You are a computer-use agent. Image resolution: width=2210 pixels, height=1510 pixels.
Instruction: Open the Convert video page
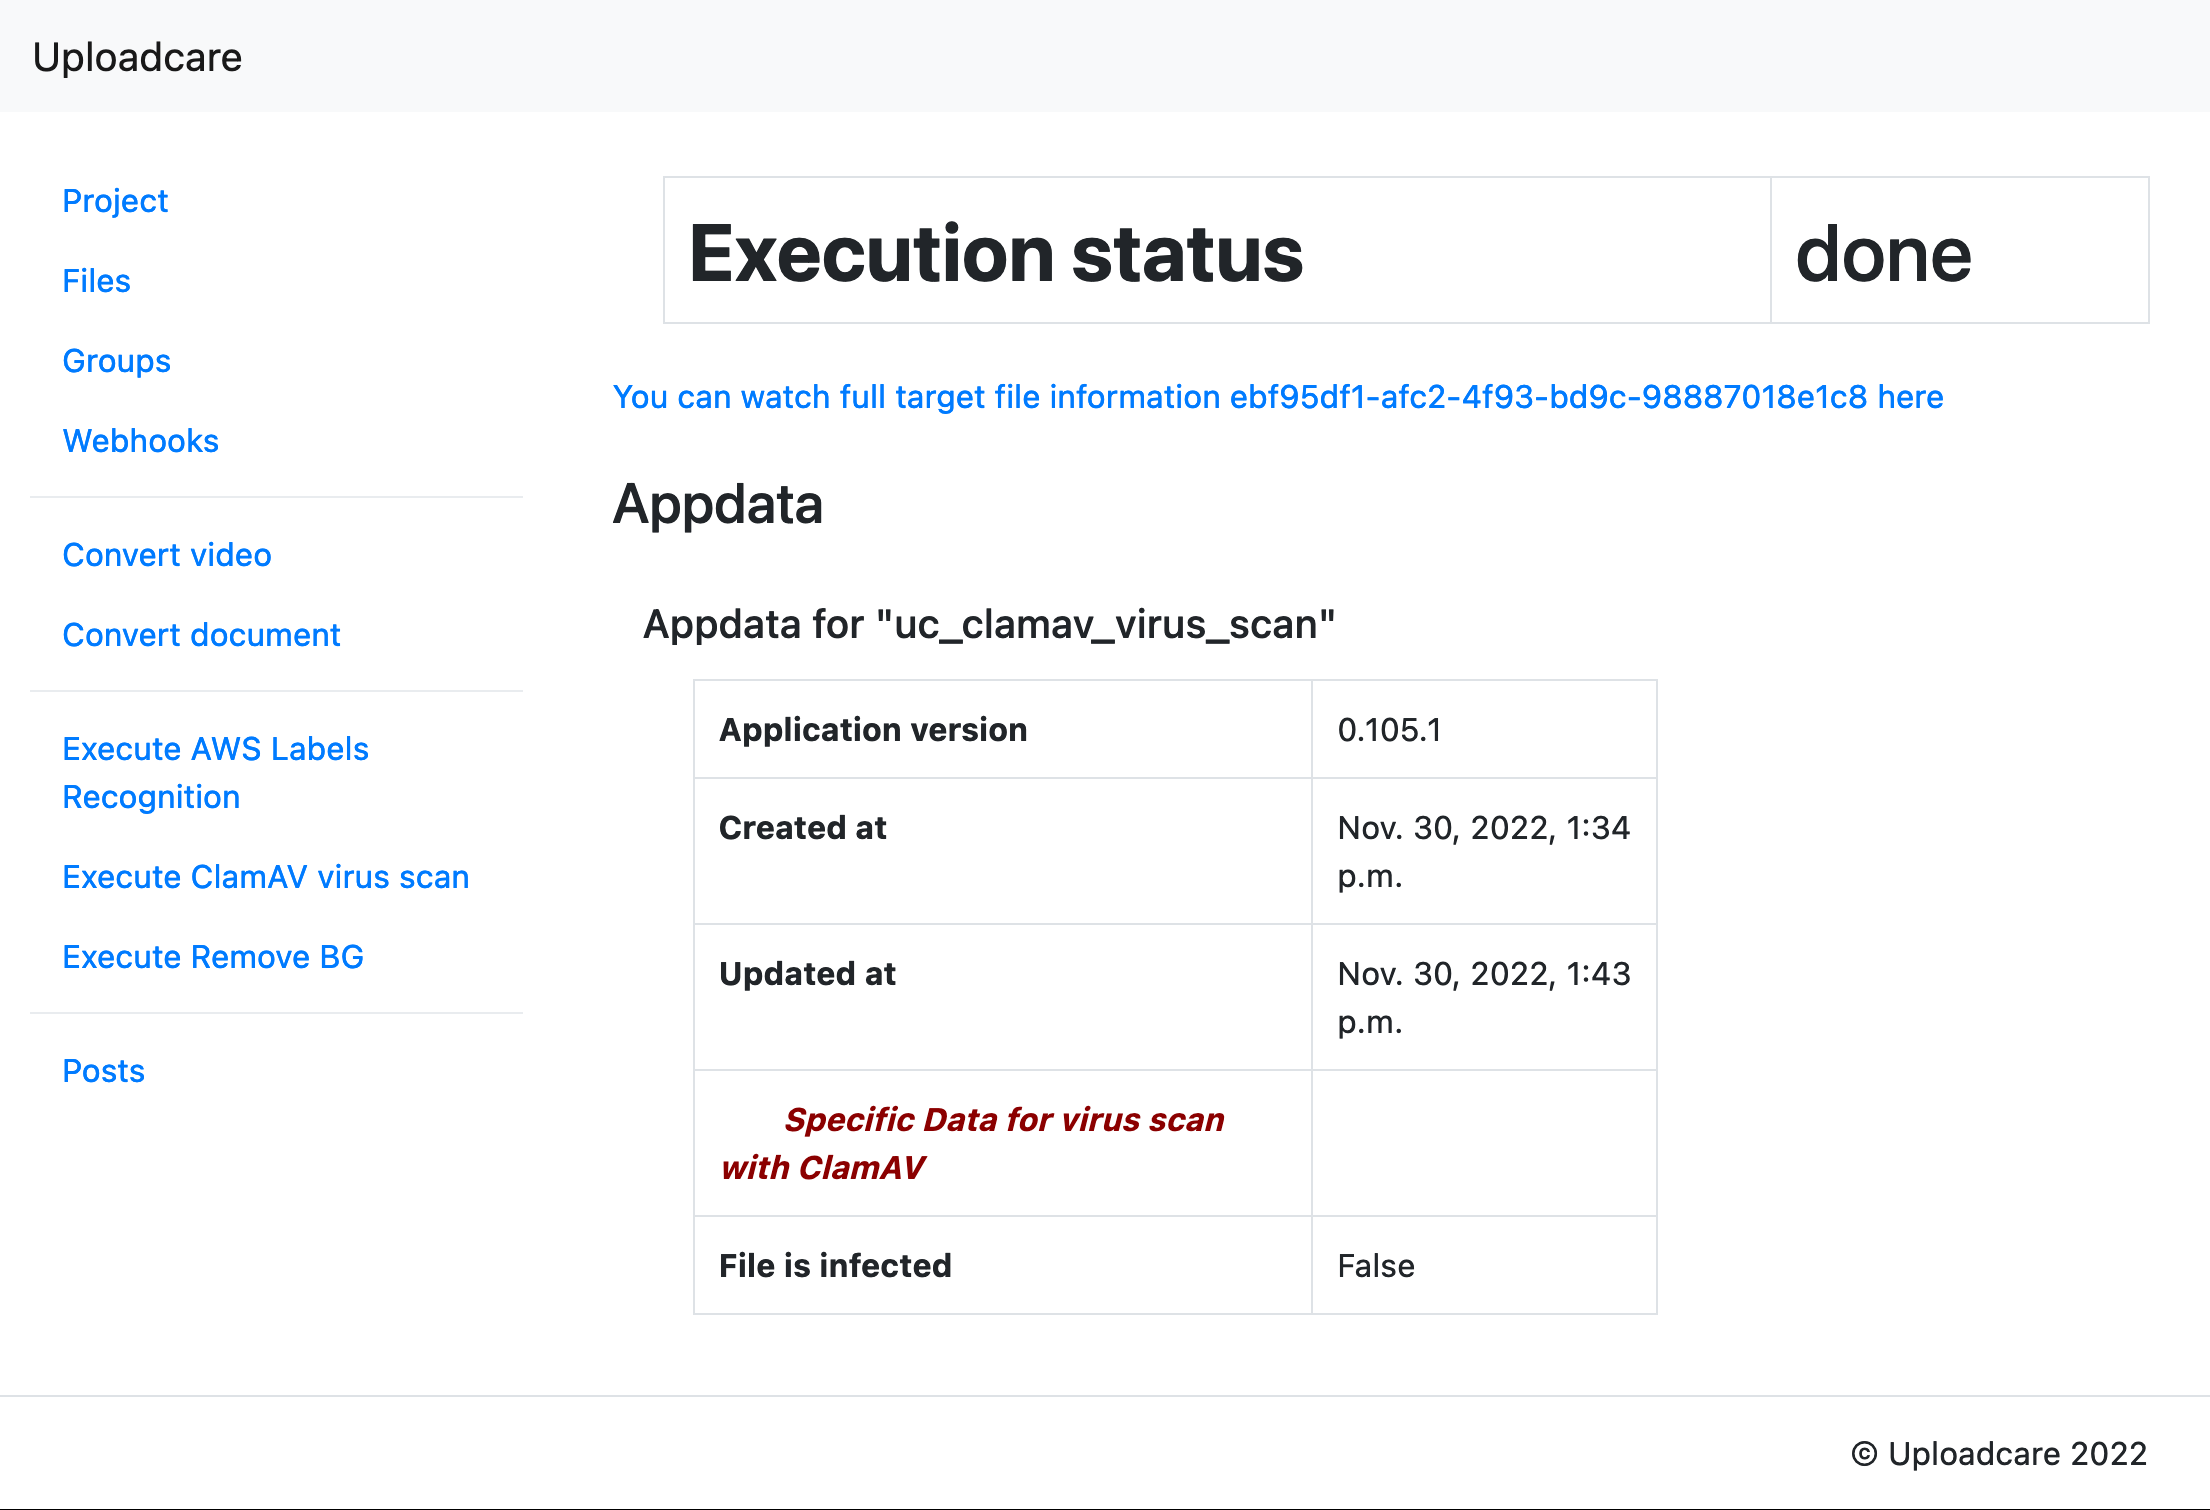click(x=167, y=555)
